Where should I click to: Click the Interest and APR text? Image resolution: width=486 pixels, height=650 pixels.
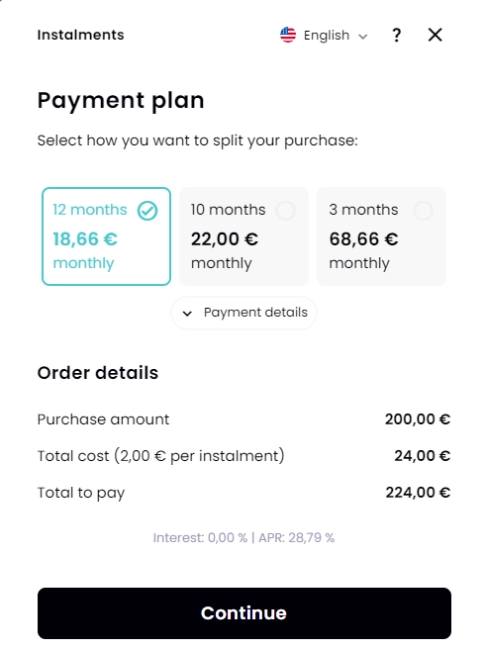coord(244,538)
